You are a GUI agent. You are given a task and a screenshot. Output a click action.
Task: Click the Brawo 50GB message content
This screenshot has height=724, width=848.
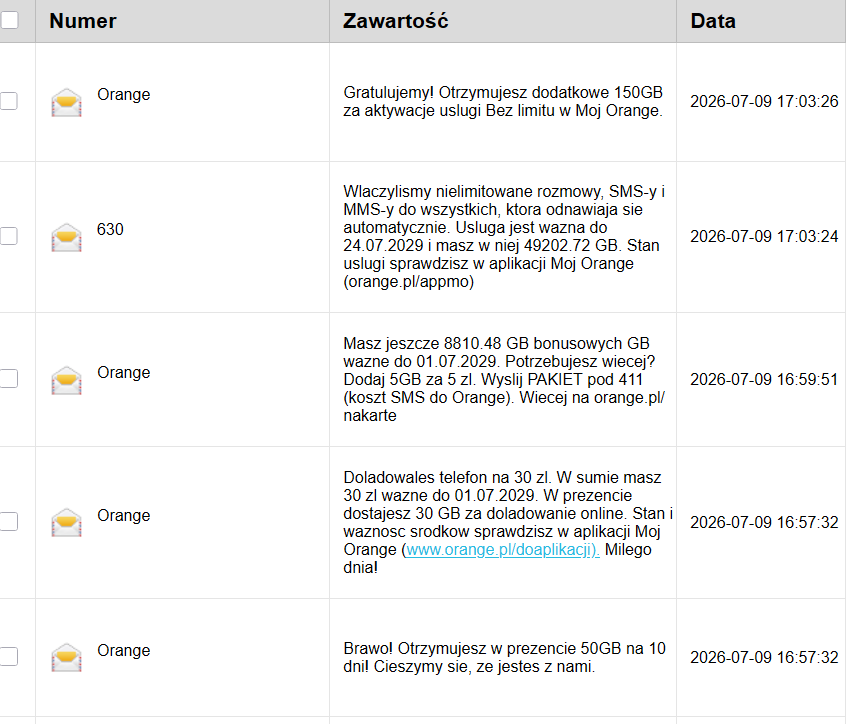pyautogui.click(x=504, y=657)
